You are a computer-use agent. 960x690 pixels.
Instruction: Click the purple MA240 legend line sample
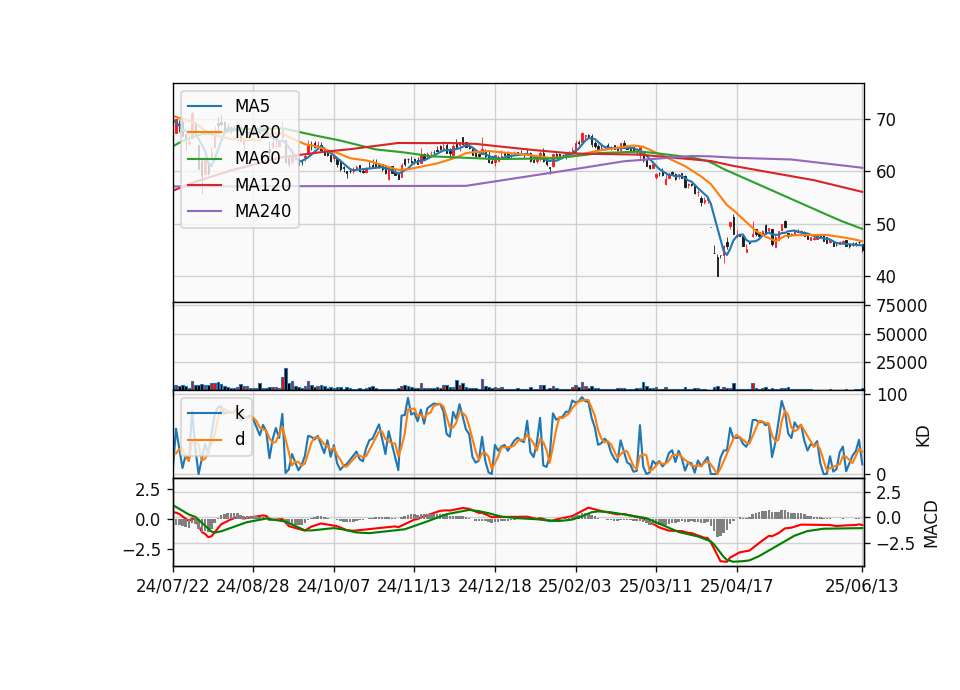point(205,212)
